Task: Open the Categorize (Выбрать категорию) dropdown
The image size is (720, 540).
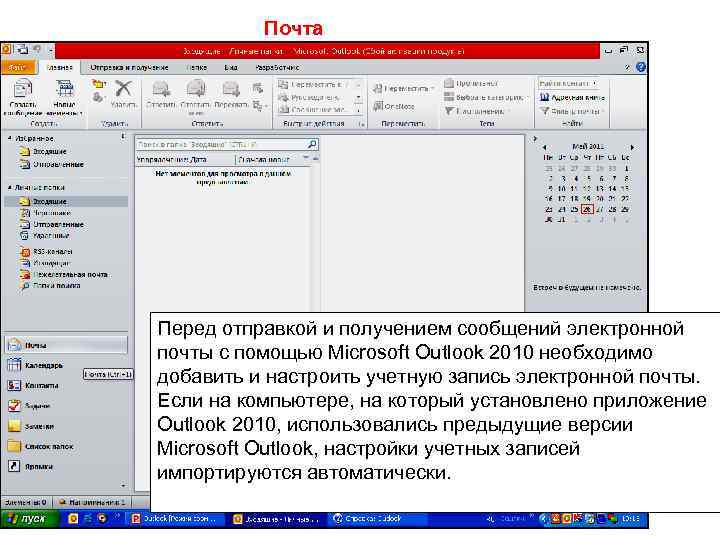Action: pos(487,97)
